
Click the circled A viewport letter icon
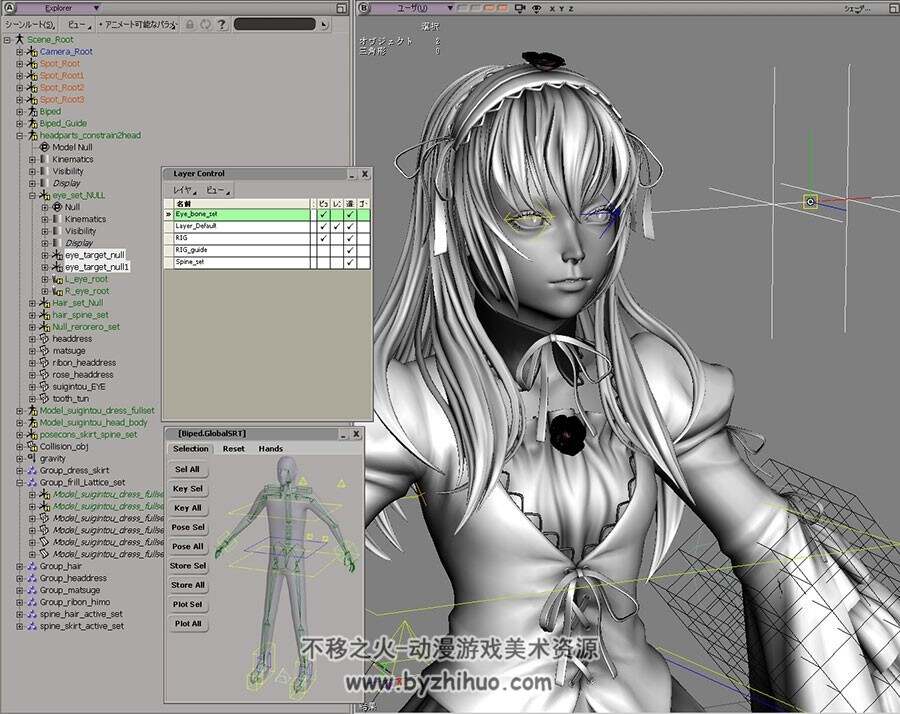click(9, 7)
